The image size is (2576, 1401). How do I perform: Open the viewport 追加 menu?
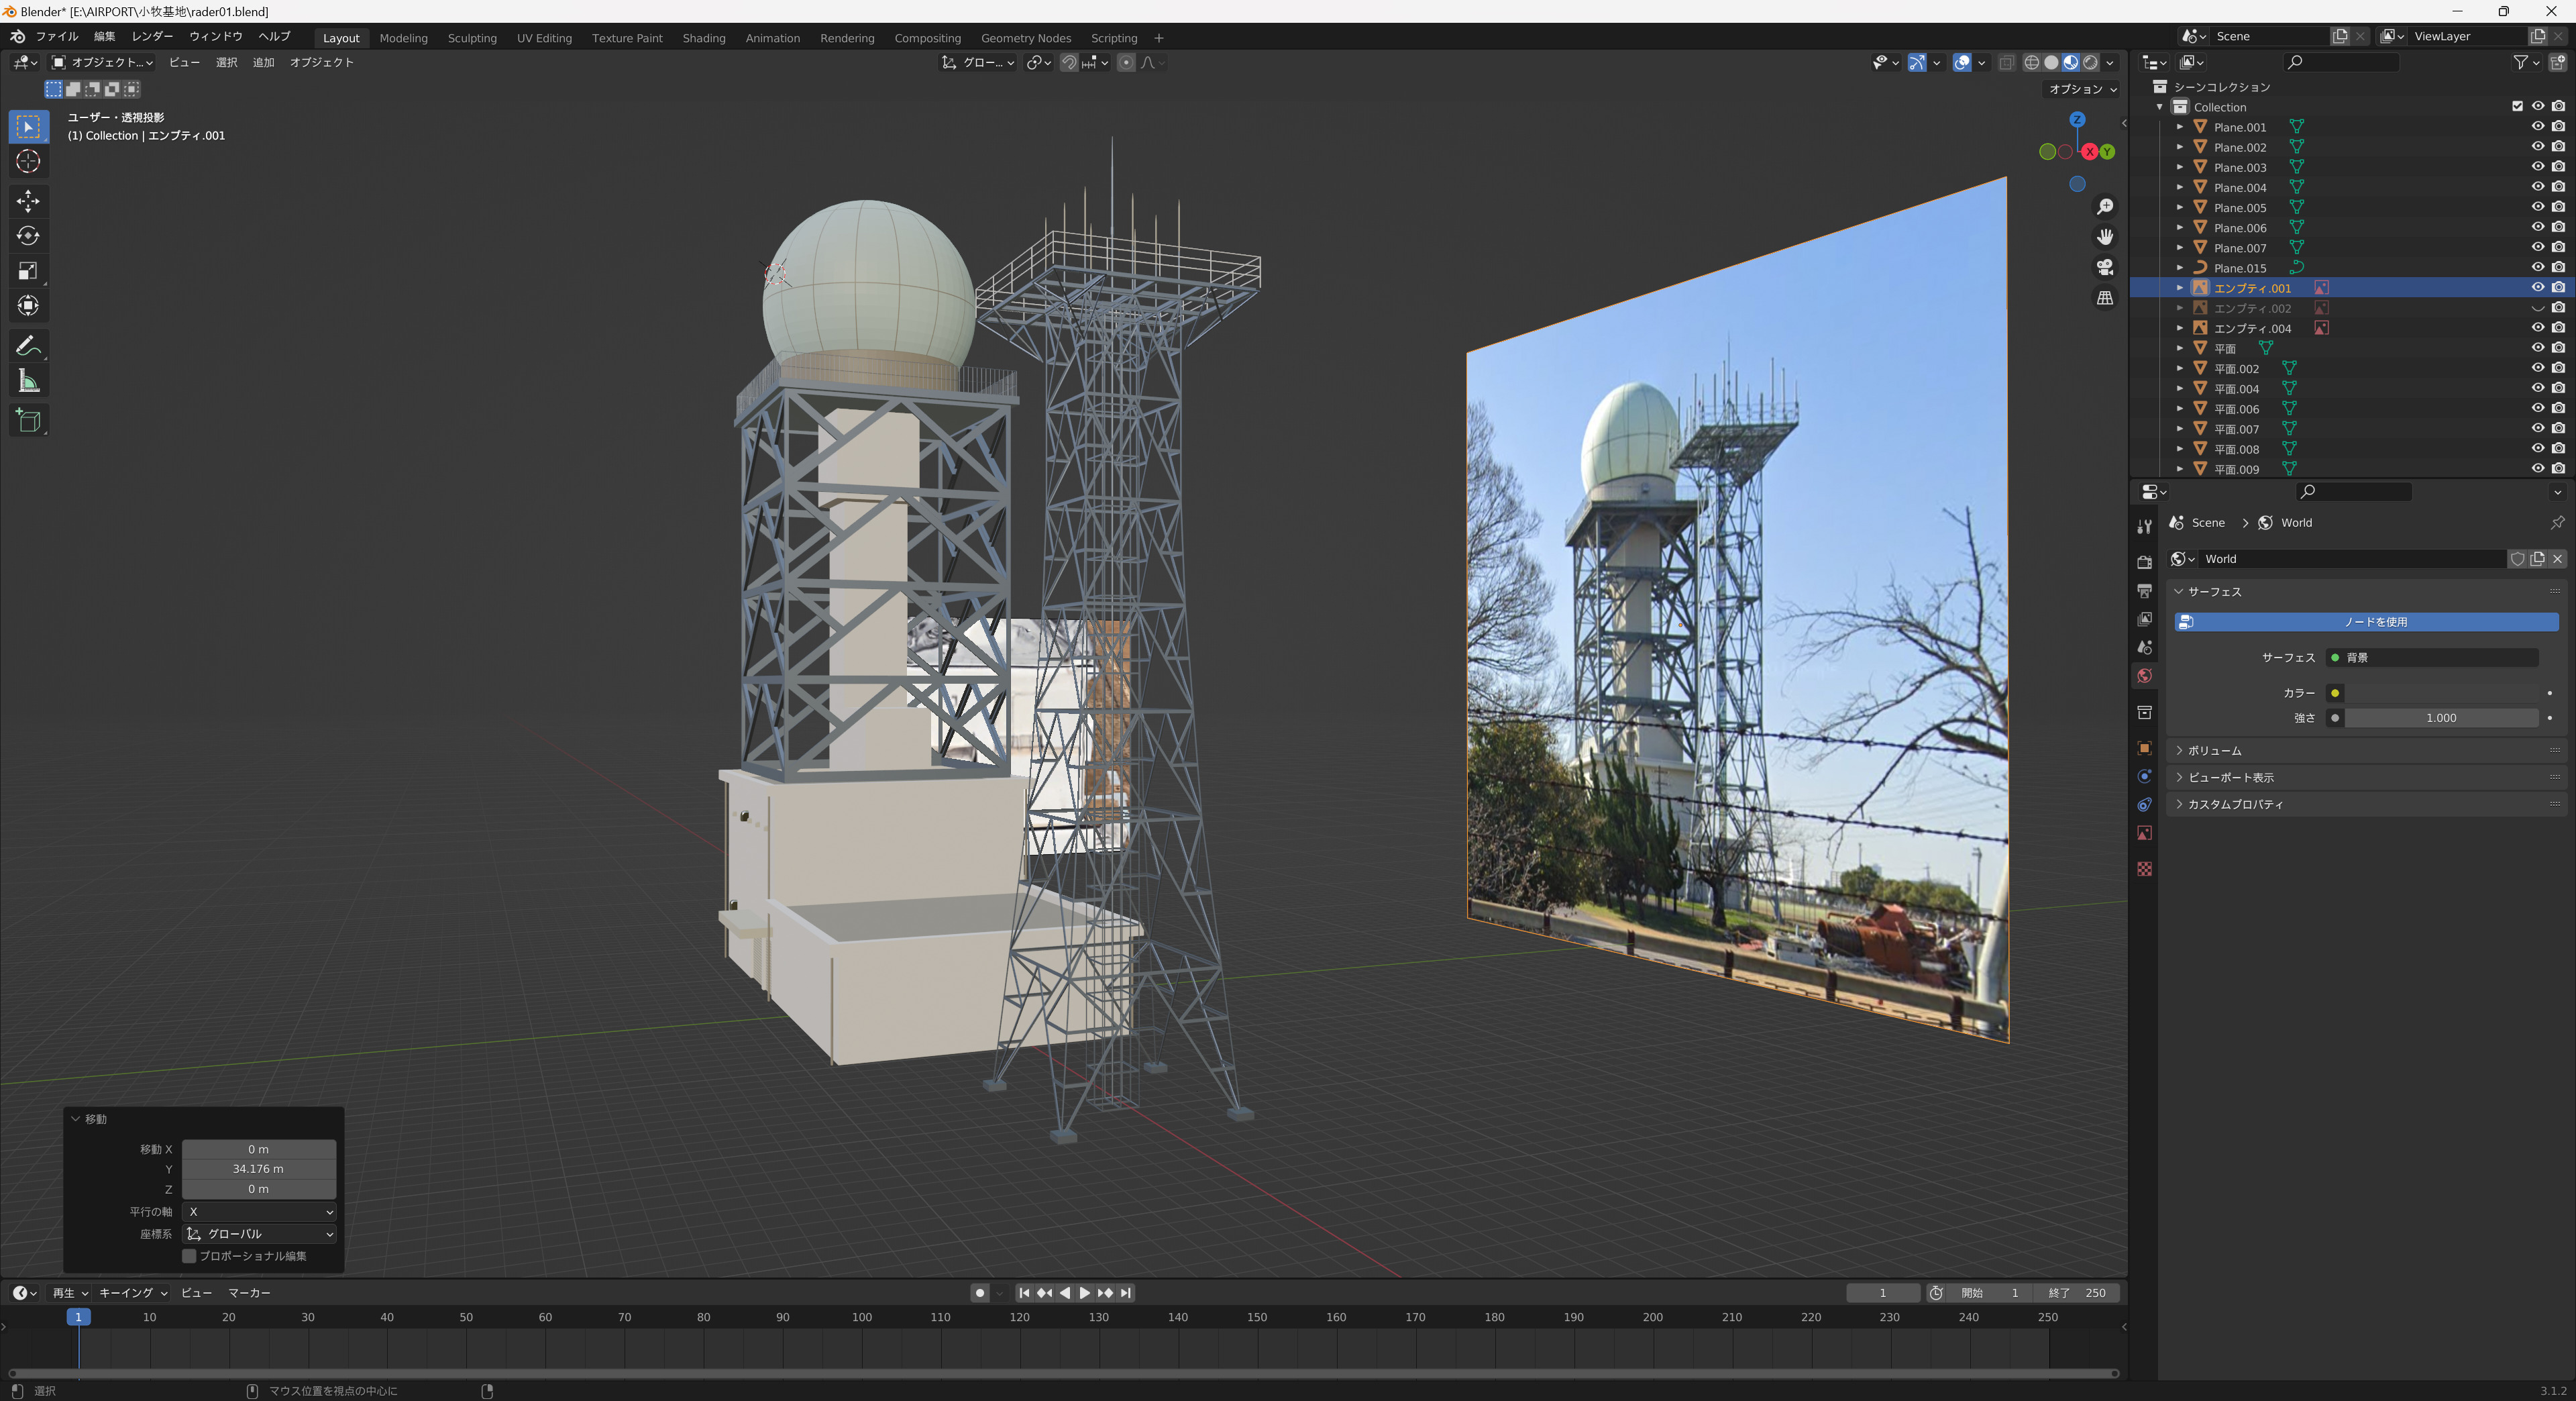point(263,62)
